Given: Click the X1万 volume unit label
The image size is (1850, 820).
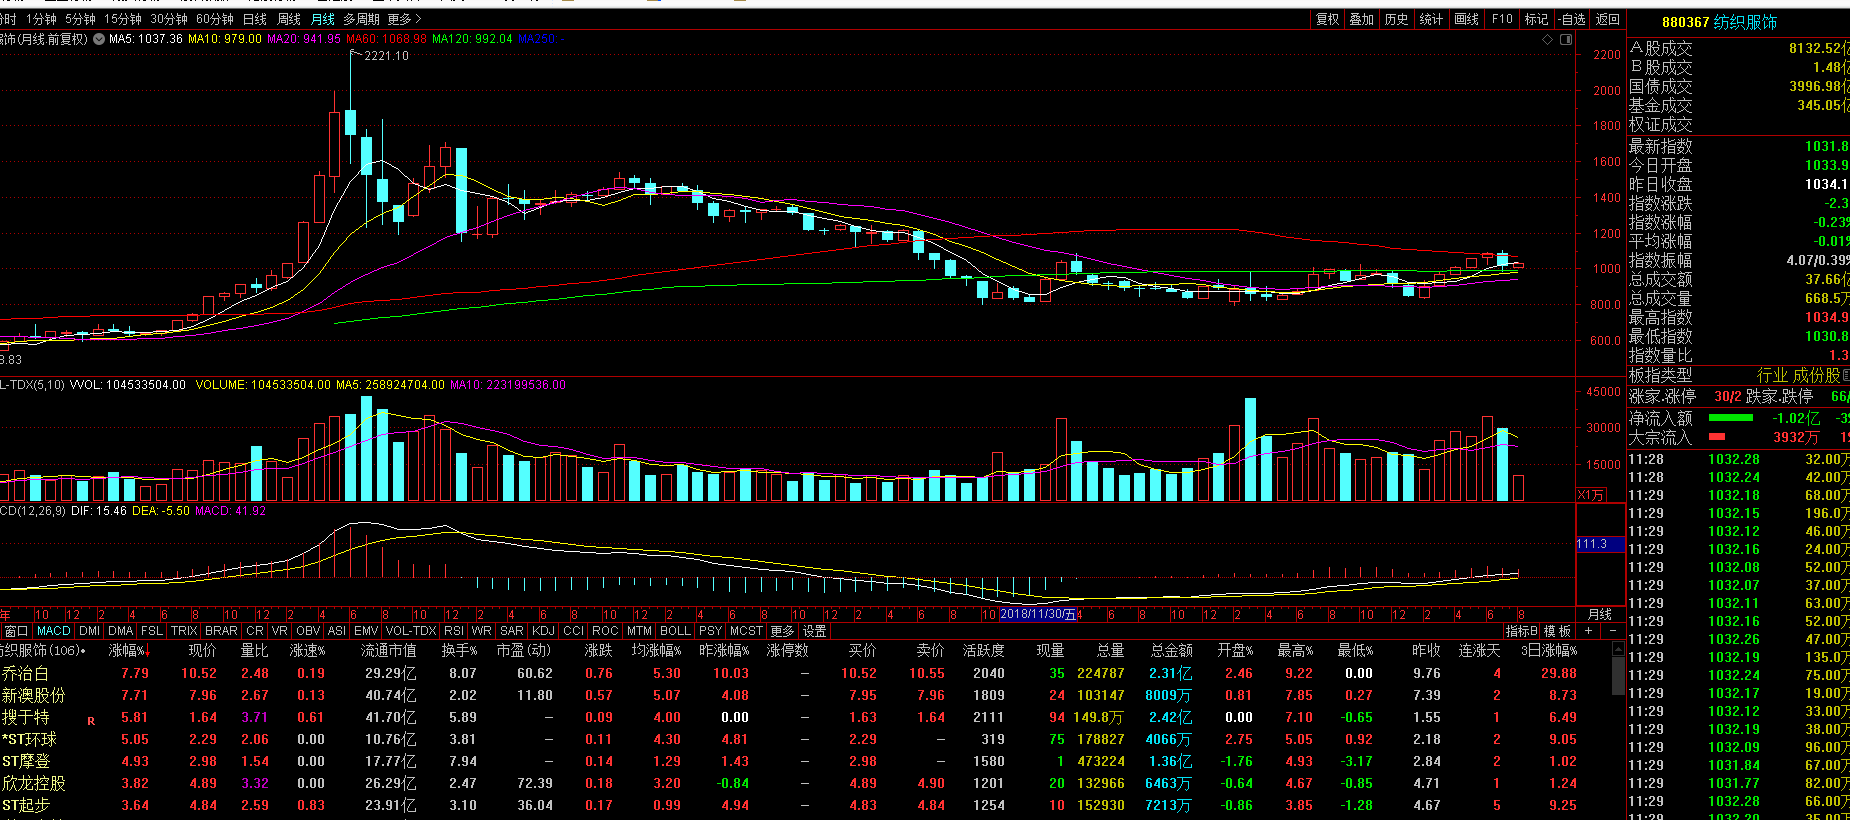Looking at the screenshot, I should click(x=1592, y=495).
